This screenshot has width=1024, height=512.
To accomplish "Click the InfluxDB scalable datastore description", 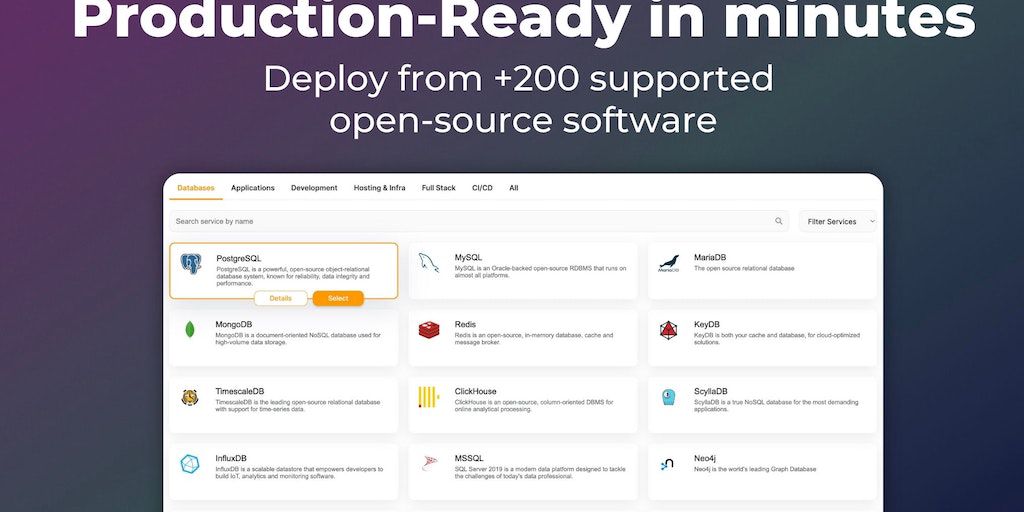I will [x=299, y=473].
